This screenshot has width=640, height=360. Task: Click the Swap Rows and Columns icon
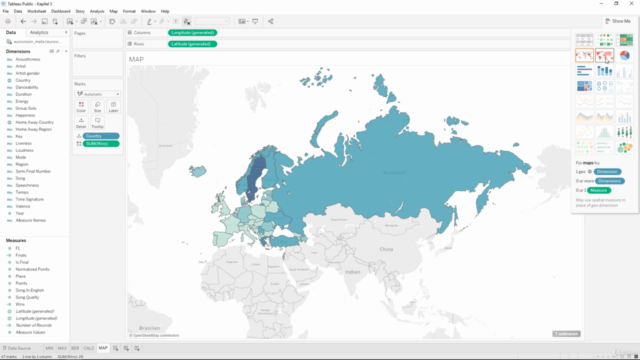point(112,21)
